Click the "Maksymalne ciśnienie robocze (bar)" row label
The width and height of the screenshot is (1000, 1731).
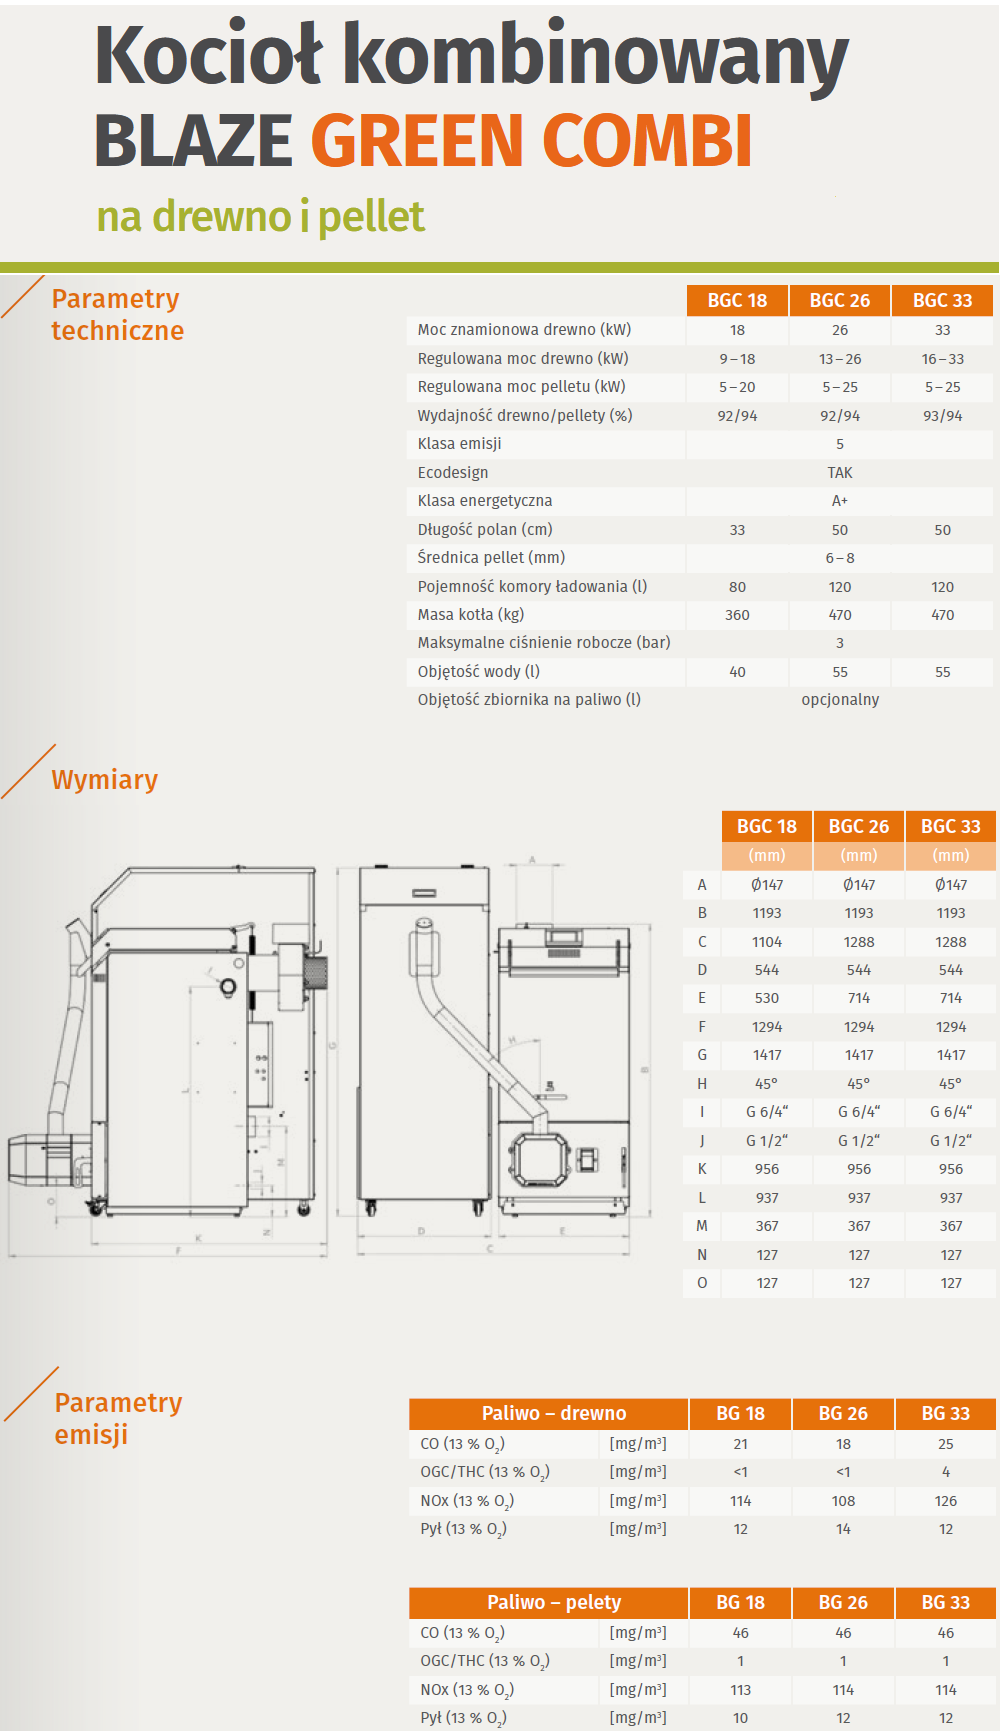click(x=544, y=642)
